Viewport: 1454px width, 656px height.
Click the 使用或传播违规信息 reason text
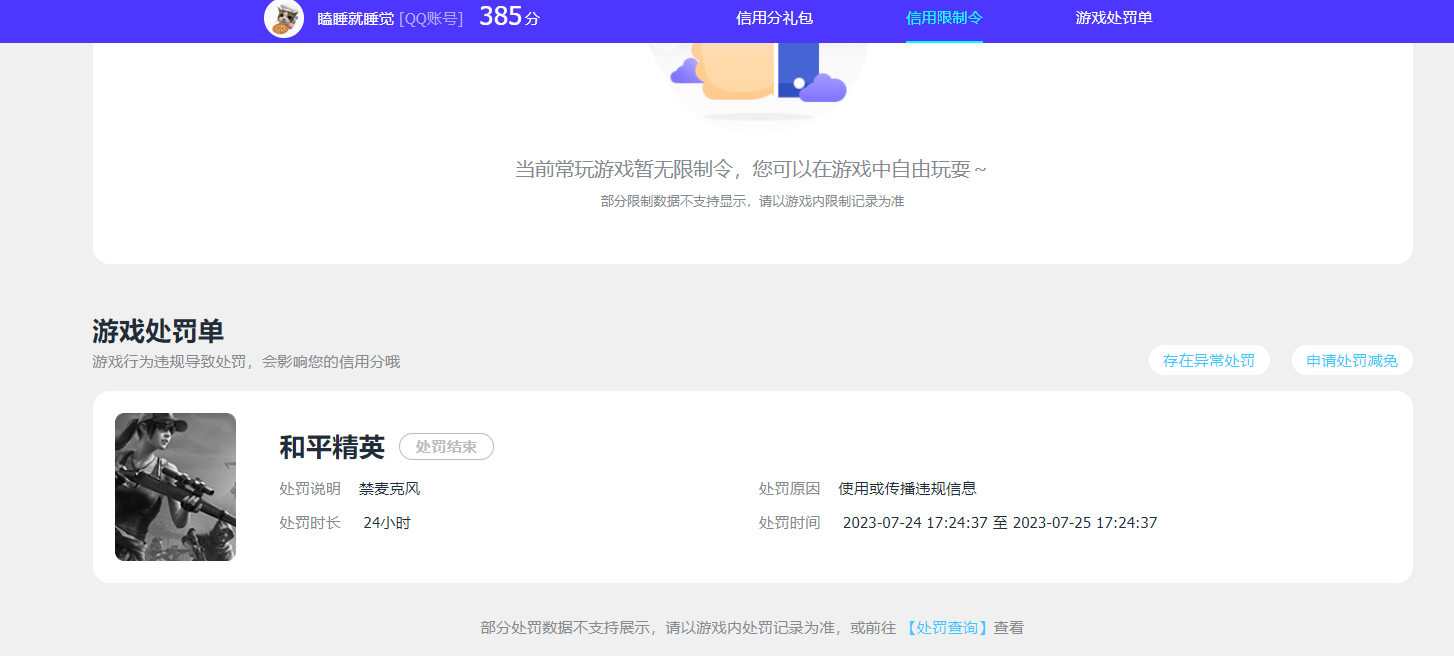(906, 488)
